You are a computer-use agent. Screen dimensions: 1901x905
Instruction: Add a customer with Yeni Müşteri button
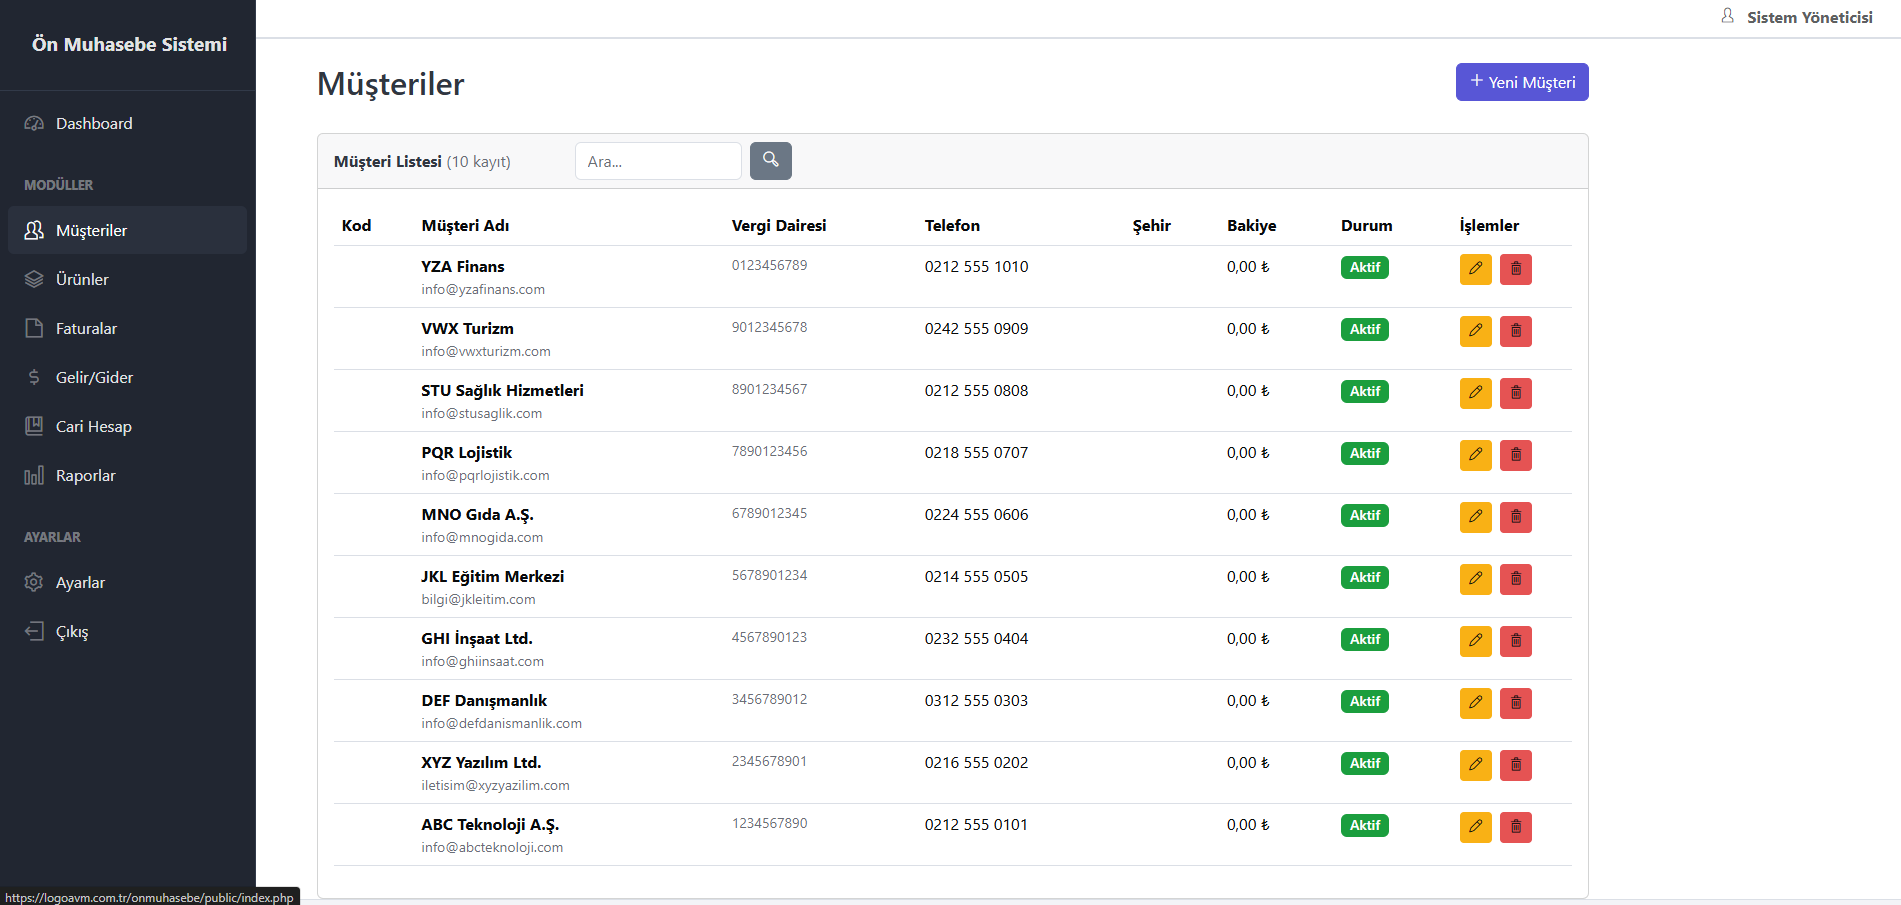(x=1522, y=82)
